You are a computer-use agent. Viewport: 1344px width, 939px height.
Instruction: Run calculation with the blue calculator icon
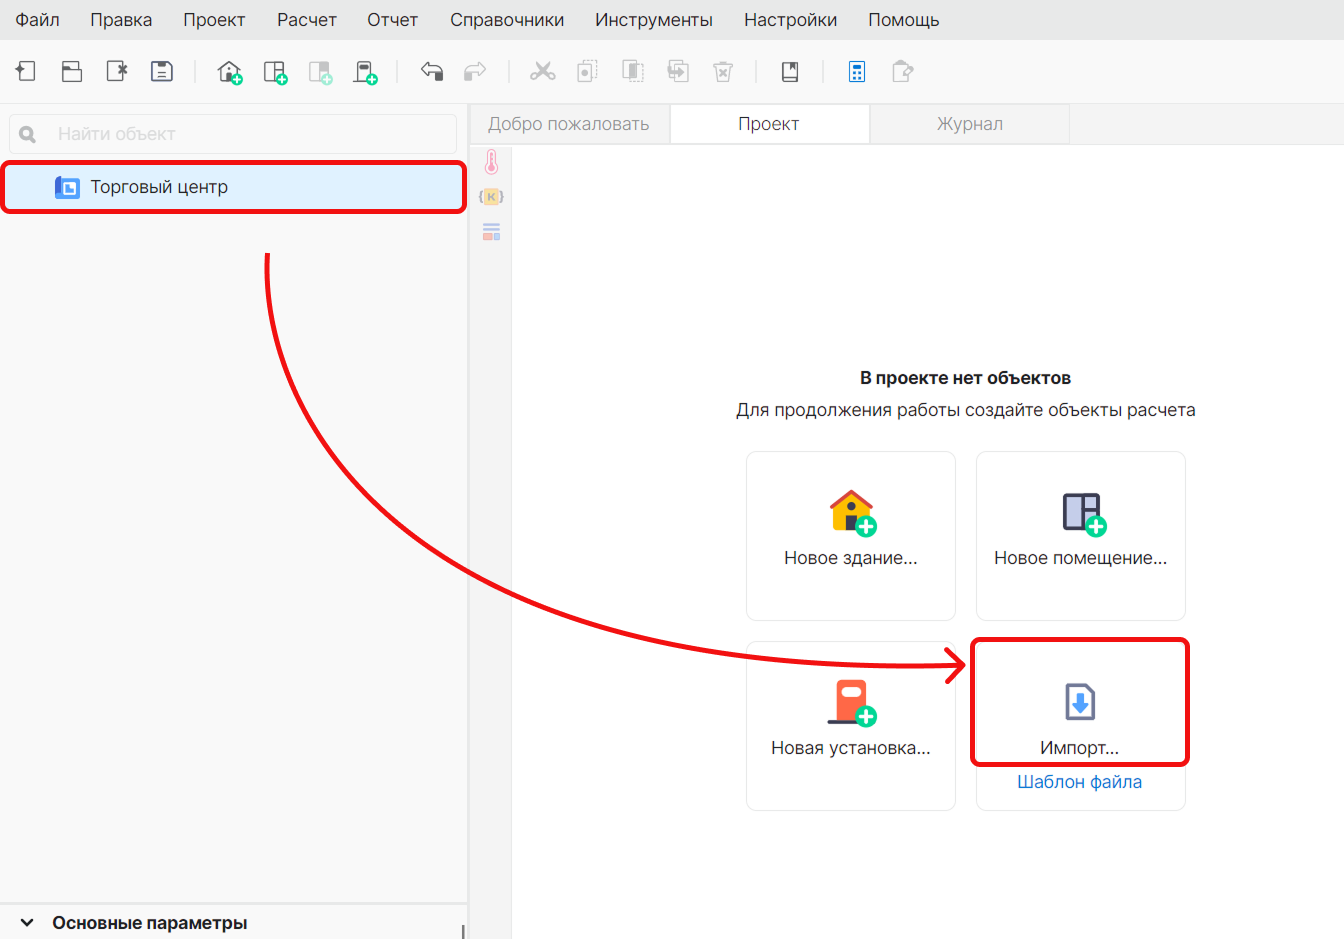[x=857, y=71]
